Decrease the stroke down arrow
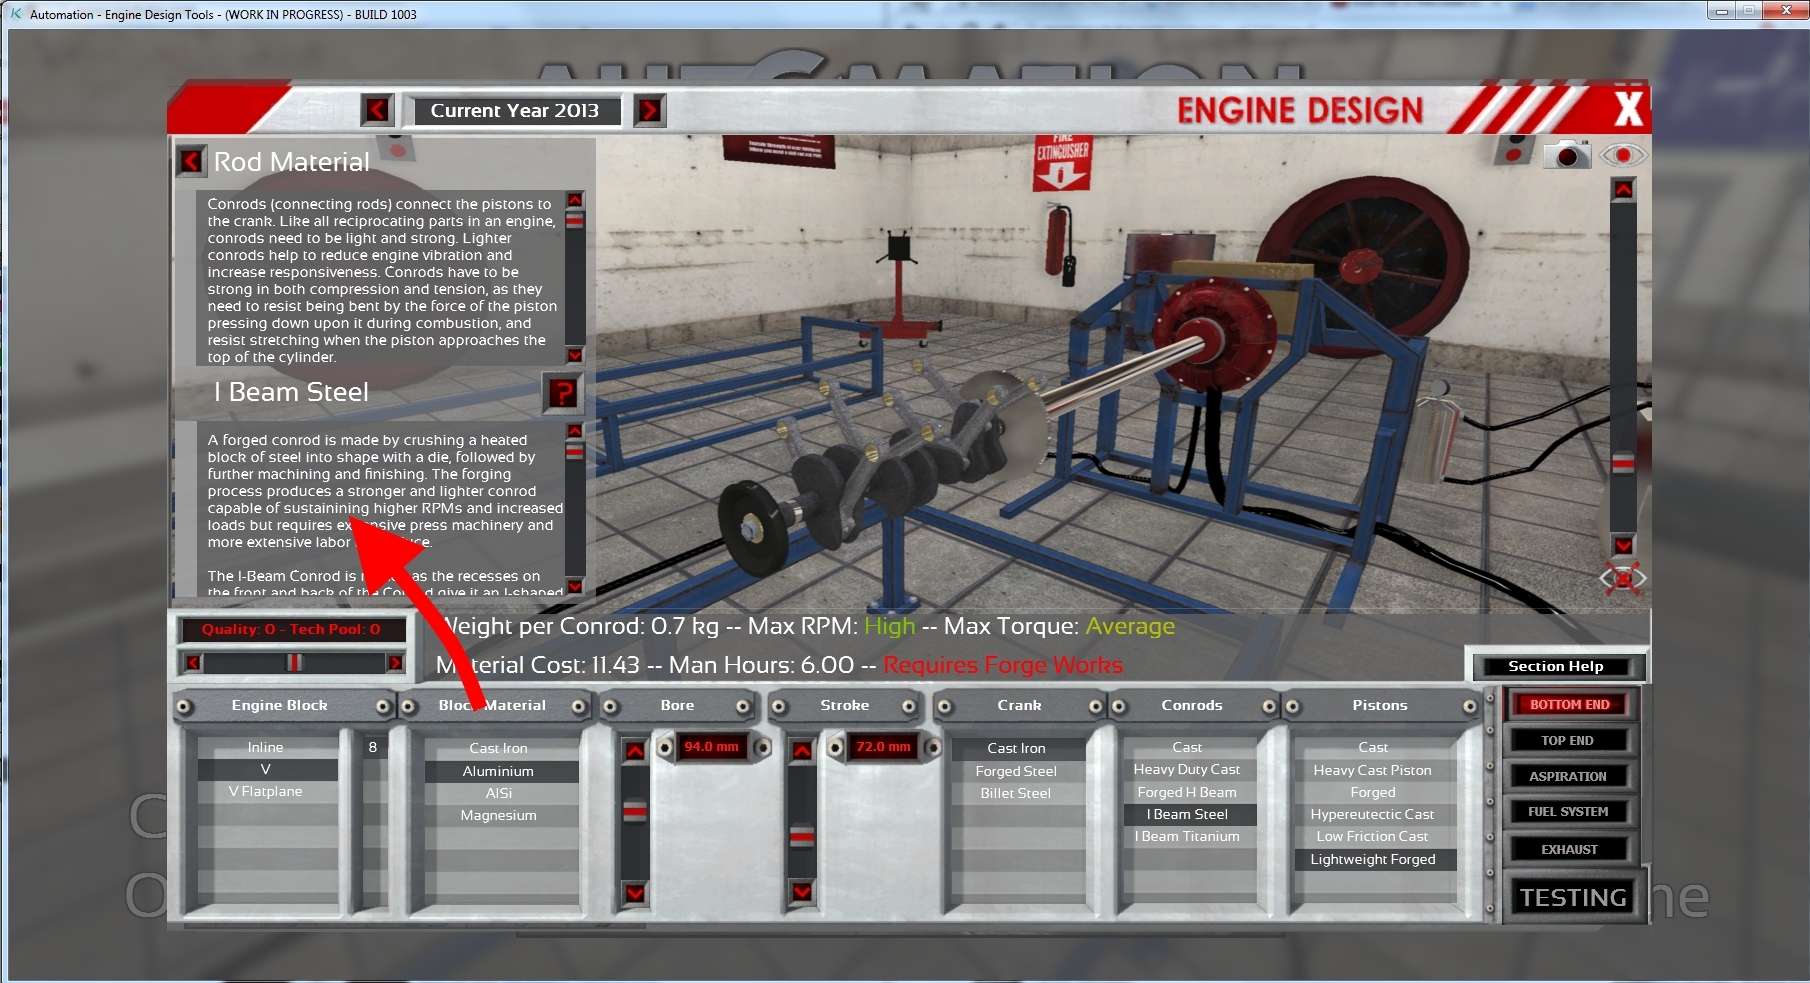Screen dimensions: 1810x983 pyautogui.click(x=802, y=891)
